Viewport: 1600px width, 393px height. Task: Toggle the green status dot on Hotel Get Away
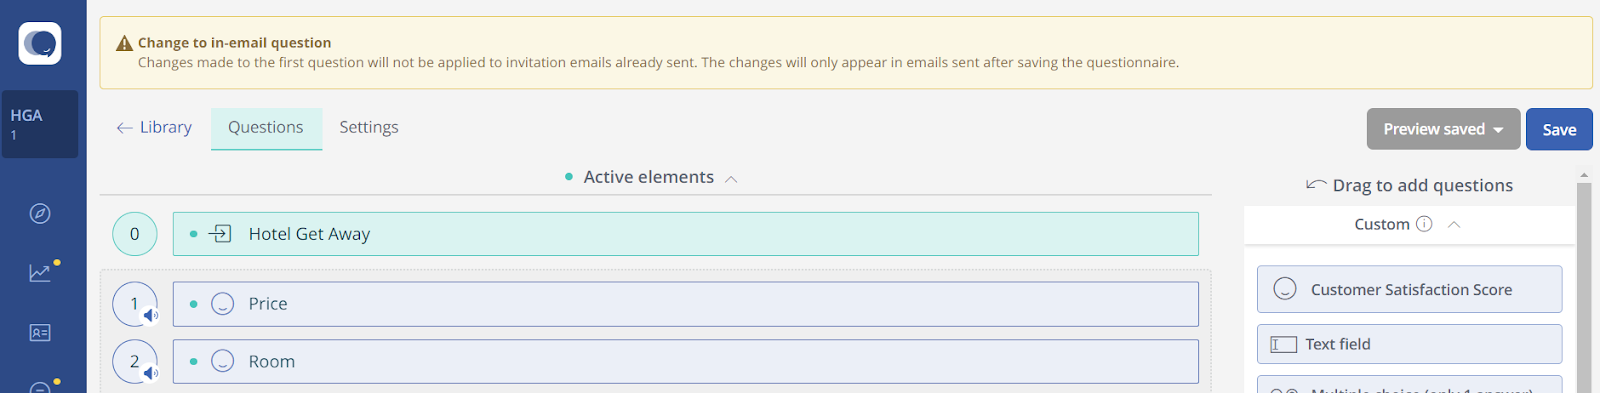click(193, 234)
